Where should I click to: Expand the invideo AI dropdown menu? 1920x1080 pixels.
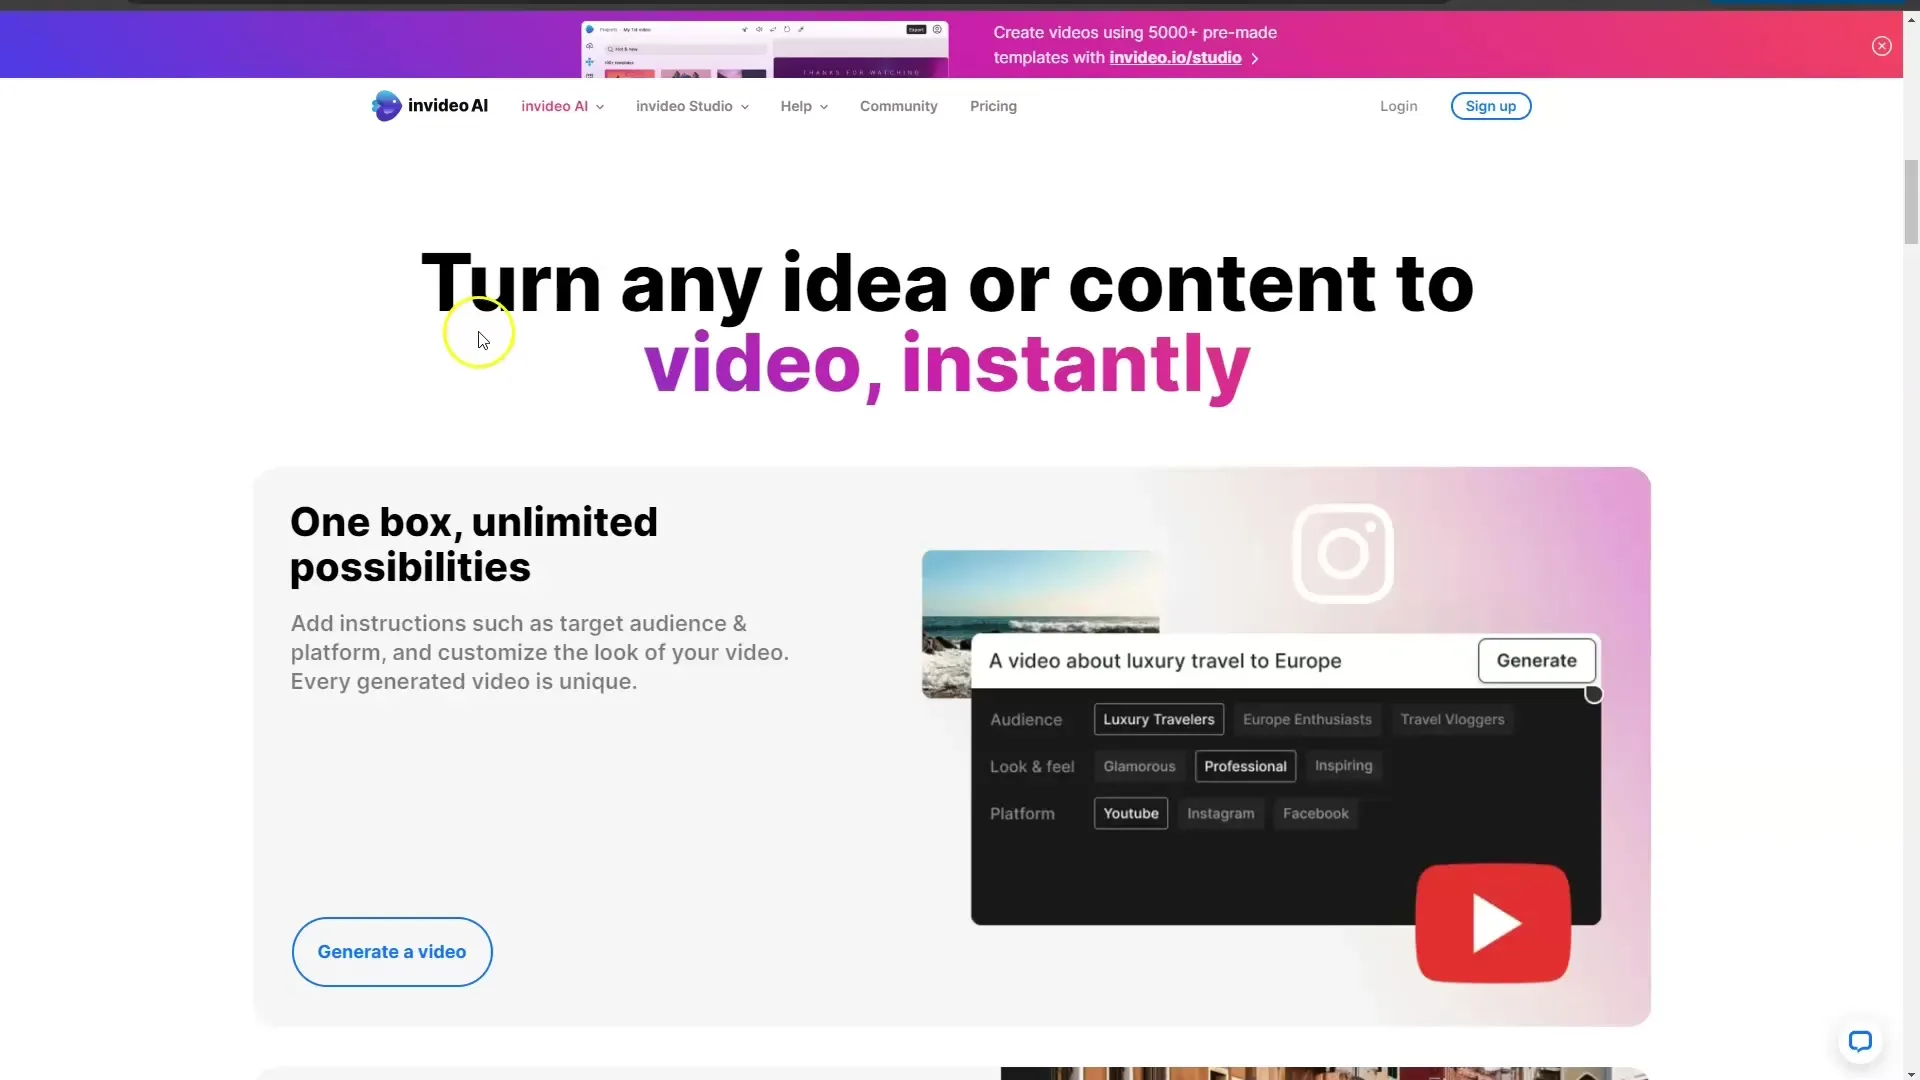pyautogui.click(x=562, y=105)
